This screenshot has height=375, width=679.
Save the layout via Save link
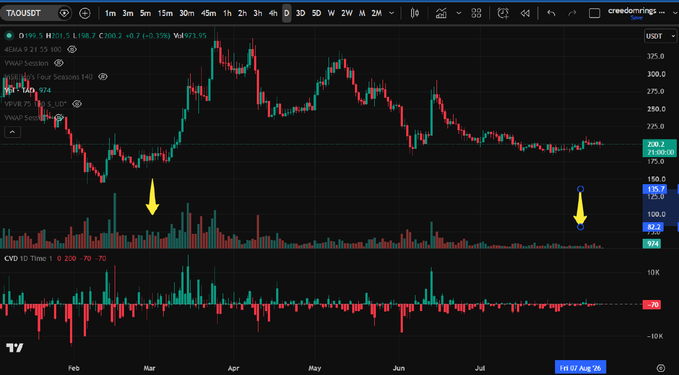(636, 18)
